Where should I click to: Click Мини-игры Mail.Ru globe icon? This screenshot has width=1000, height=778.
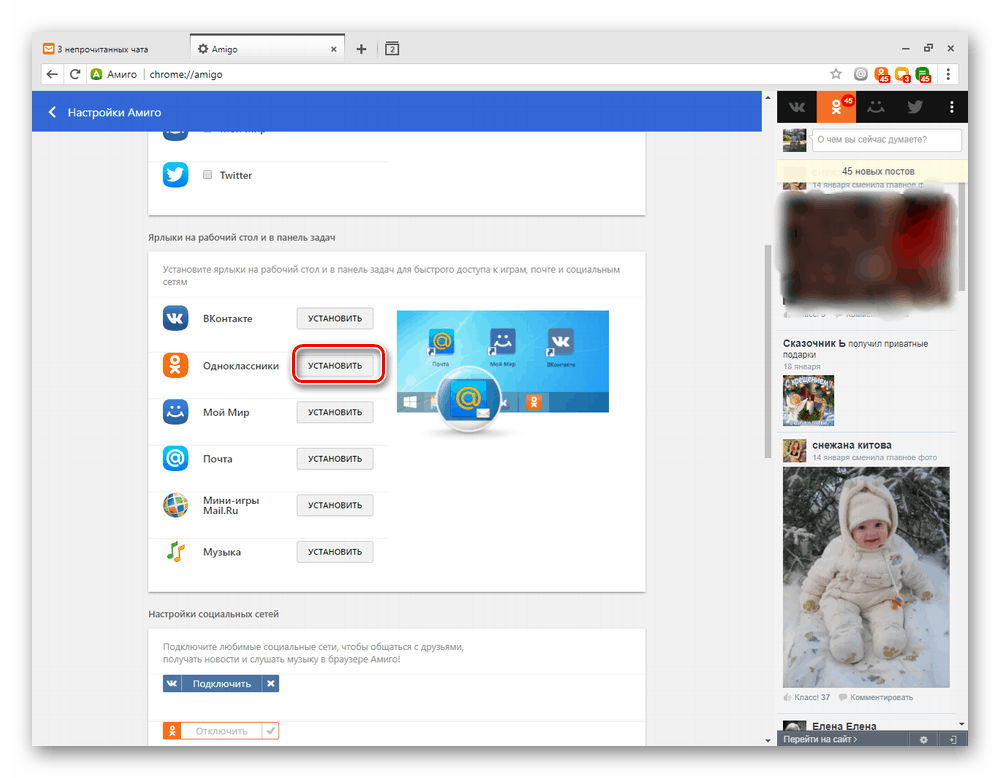tap(175, 505)
